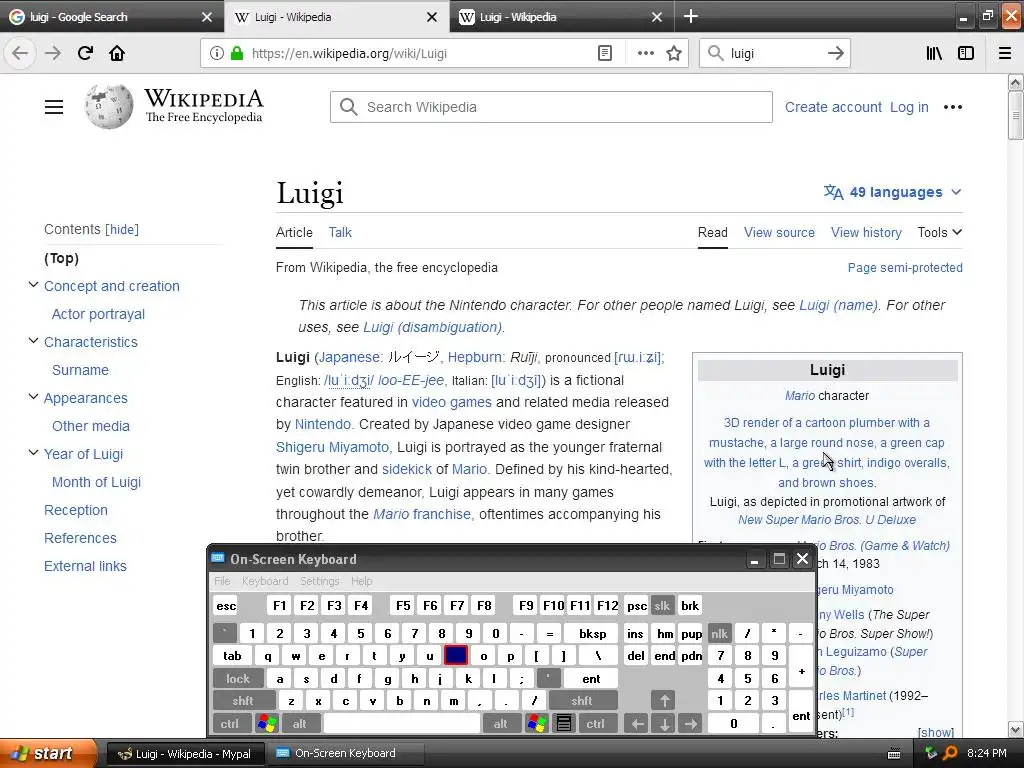1024x768 pixels.
Task: Click the Wikipedia globe logo
Action: (x=108, y=106)
